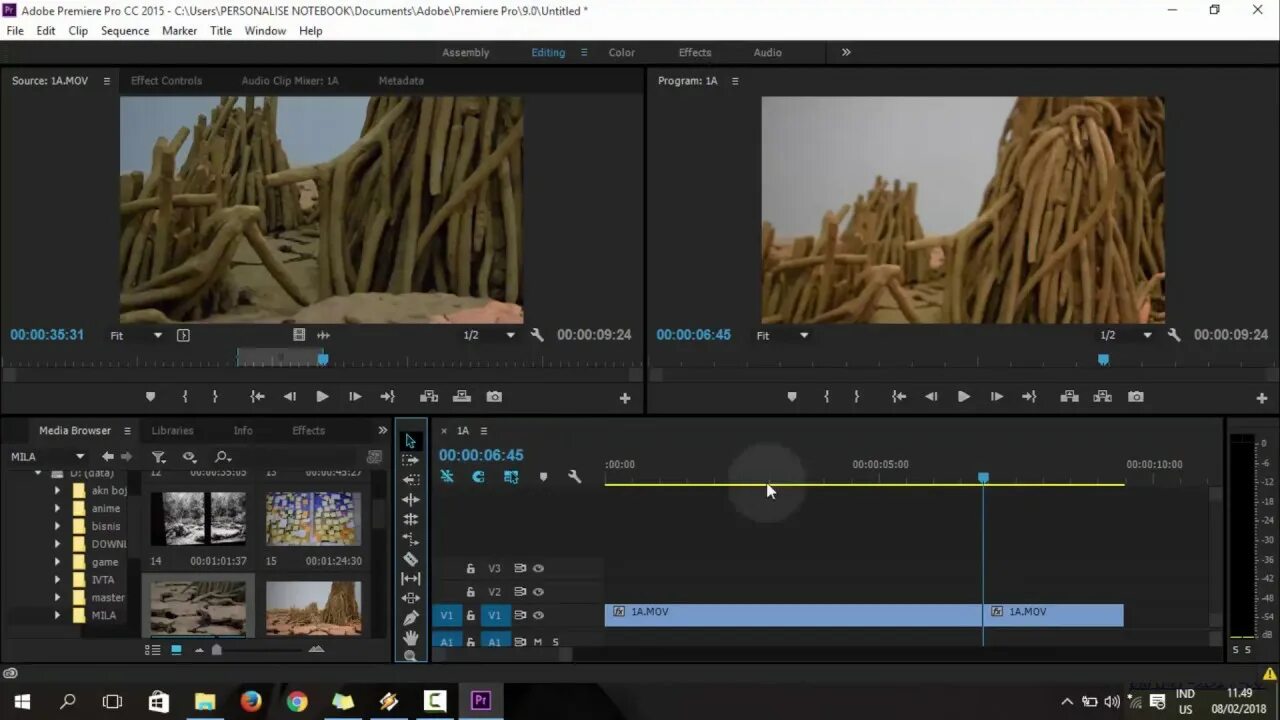Click Source monitor Add Marker icon
Viewport: 1280px width, 720px height.
coord(151,397)
